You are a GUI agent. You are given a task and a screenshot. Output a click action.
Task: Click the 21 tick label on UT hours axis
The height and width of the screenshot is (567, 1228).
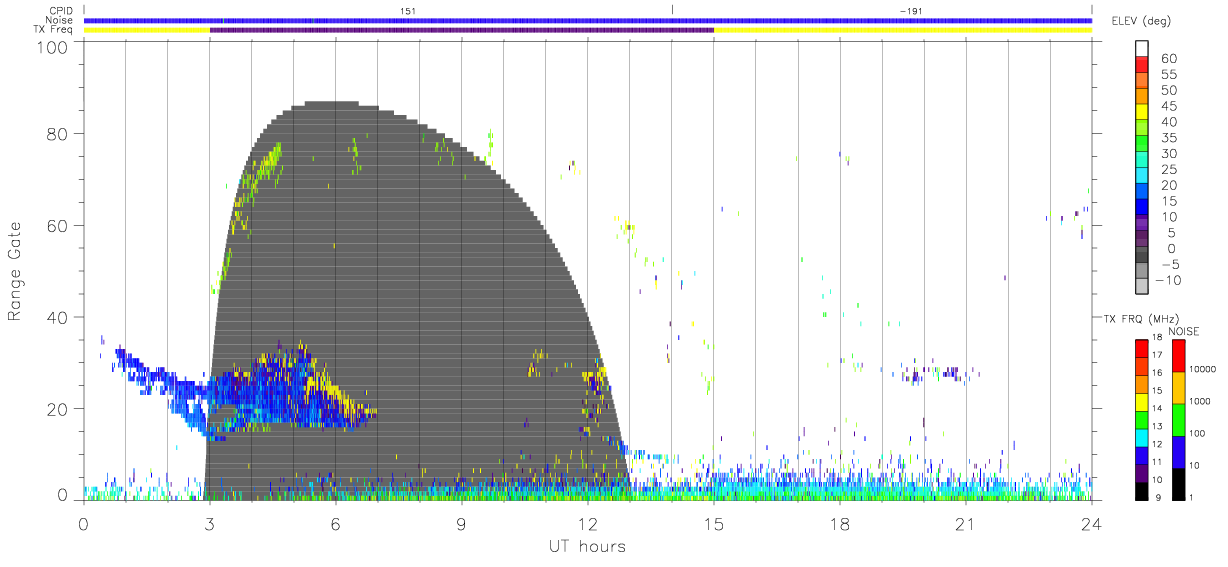click(x=966, y=523)
